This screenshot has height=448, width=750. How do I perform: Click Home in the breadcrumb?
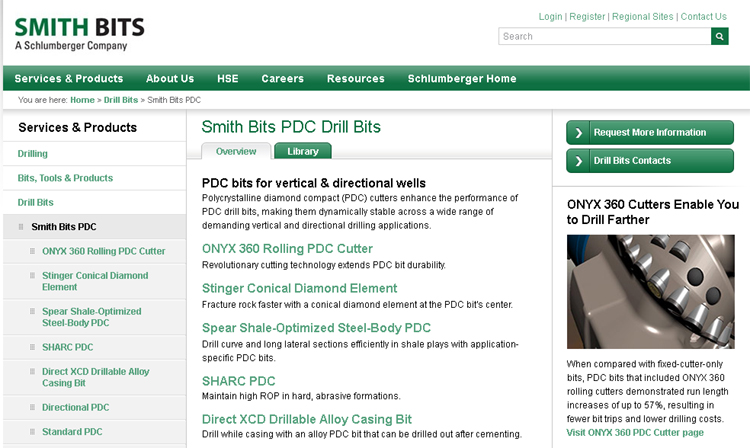click(82, 100)
